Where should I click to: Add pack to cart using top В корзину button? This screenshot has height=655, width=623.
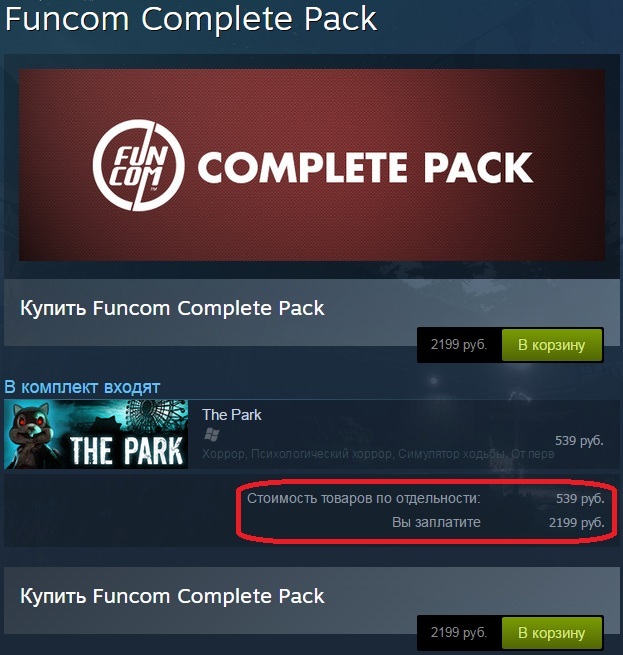tap(552, 345)
